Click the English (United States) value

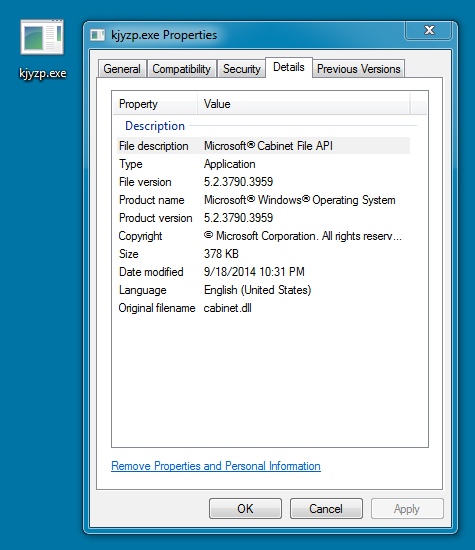[x=257, y=290]
